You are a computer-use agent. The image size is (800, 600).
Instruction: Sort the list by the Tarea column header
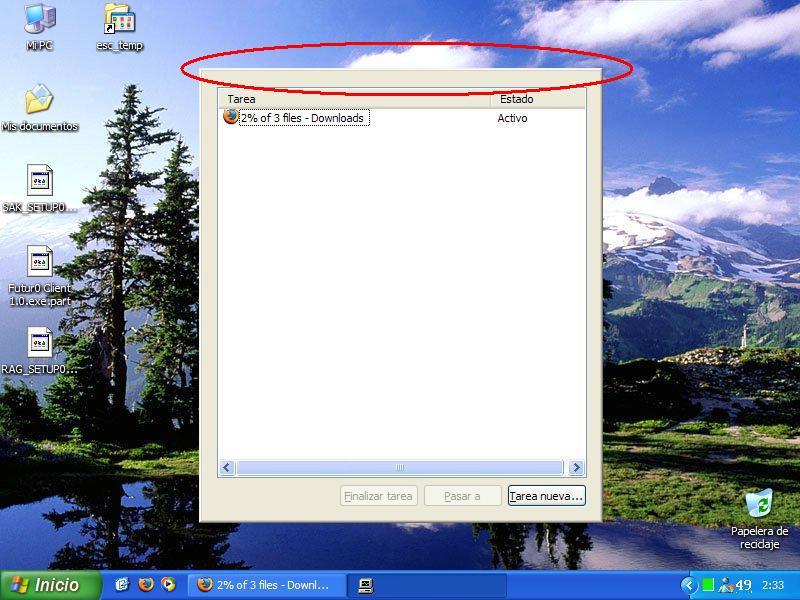pyautogui.click(x=355, y=99)
